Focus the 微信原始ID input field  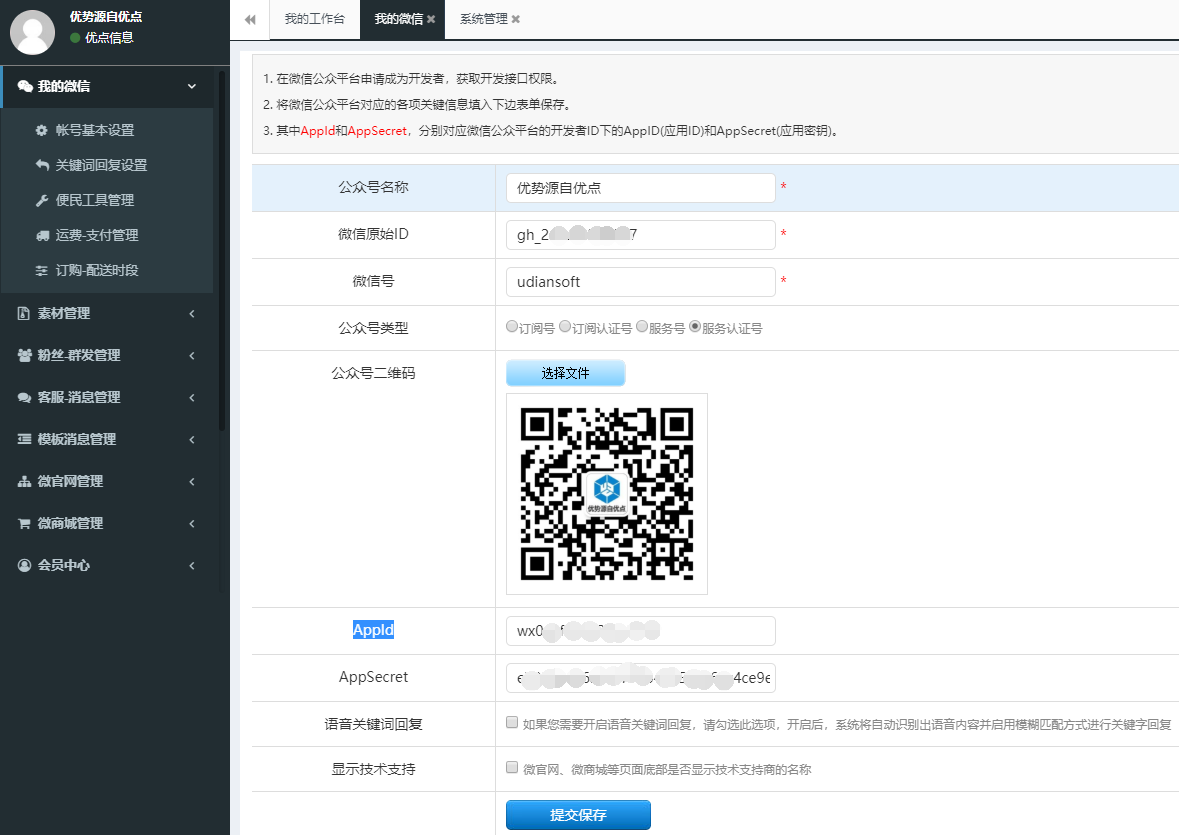[641, 234]
